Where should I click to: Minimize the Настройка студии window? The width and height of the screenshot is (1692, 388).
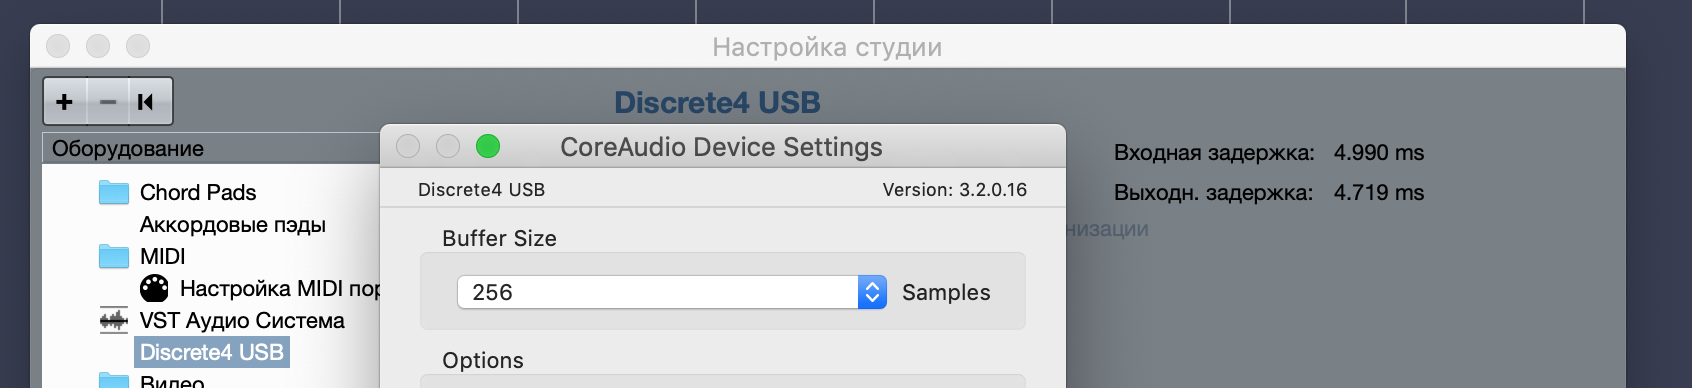pos(98,46)
